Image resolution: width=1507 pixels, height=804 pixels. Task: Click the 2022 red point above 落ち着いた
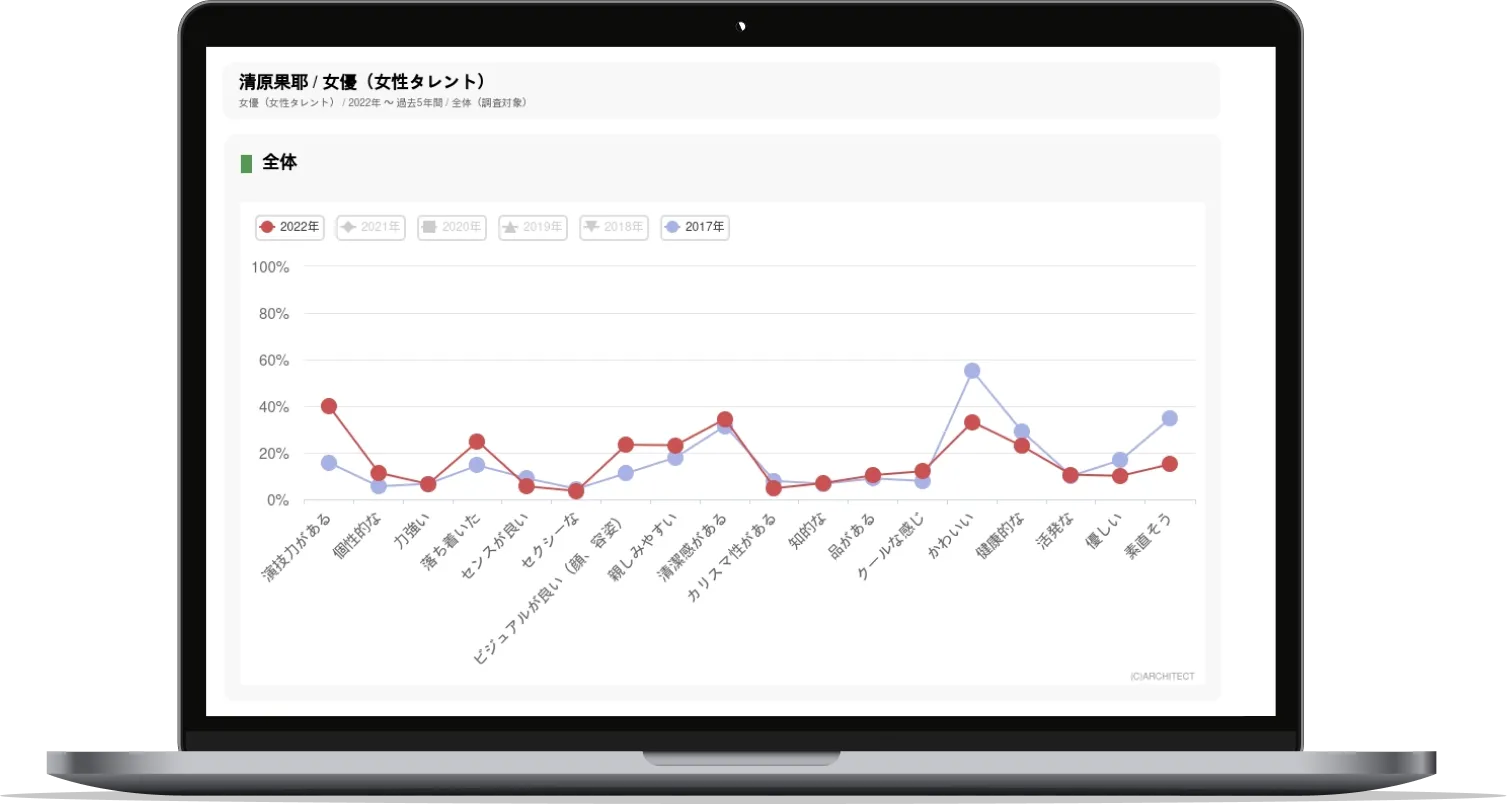477,441
